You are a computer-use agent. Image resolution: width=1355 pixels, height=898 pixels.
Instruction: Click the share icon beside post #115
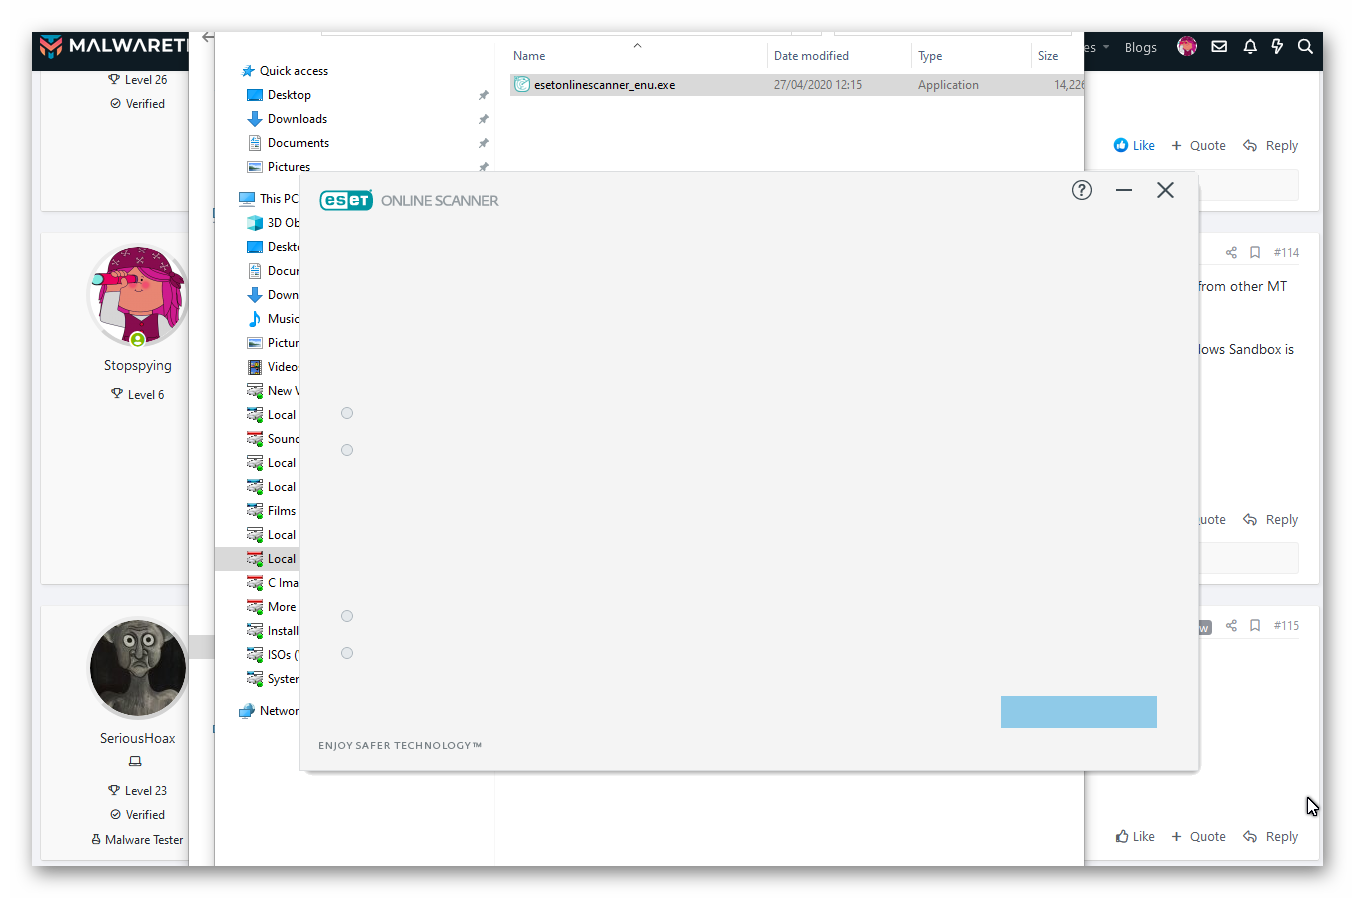[x=1231, y=626]
